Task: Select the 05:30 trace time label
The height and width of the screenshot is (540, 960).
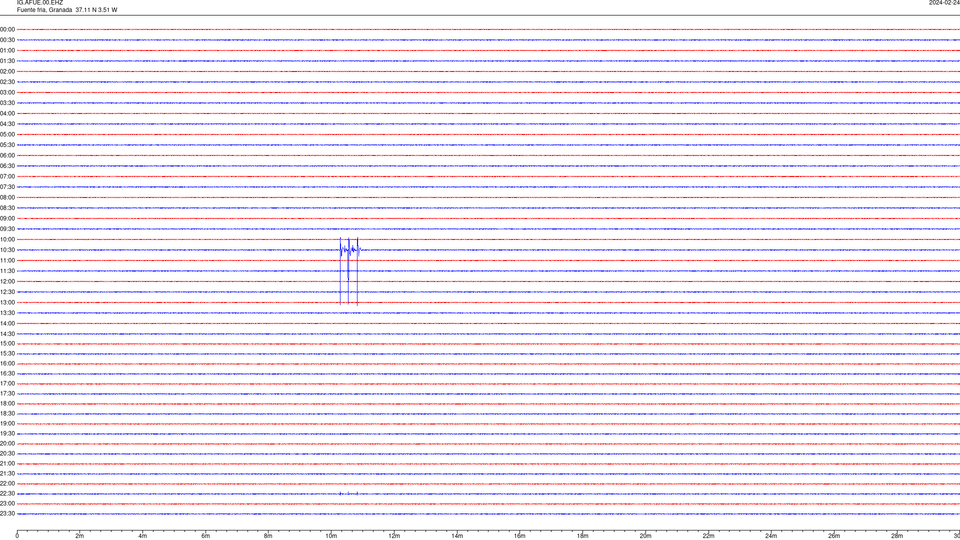Action: tap(7, 144)
